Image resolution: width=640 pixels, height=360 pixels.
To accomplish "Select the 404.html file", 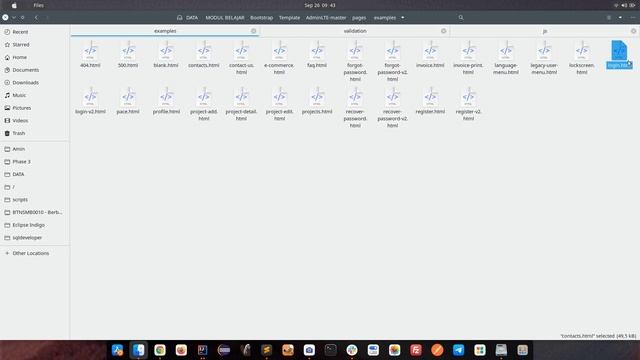I will [90, 55].
